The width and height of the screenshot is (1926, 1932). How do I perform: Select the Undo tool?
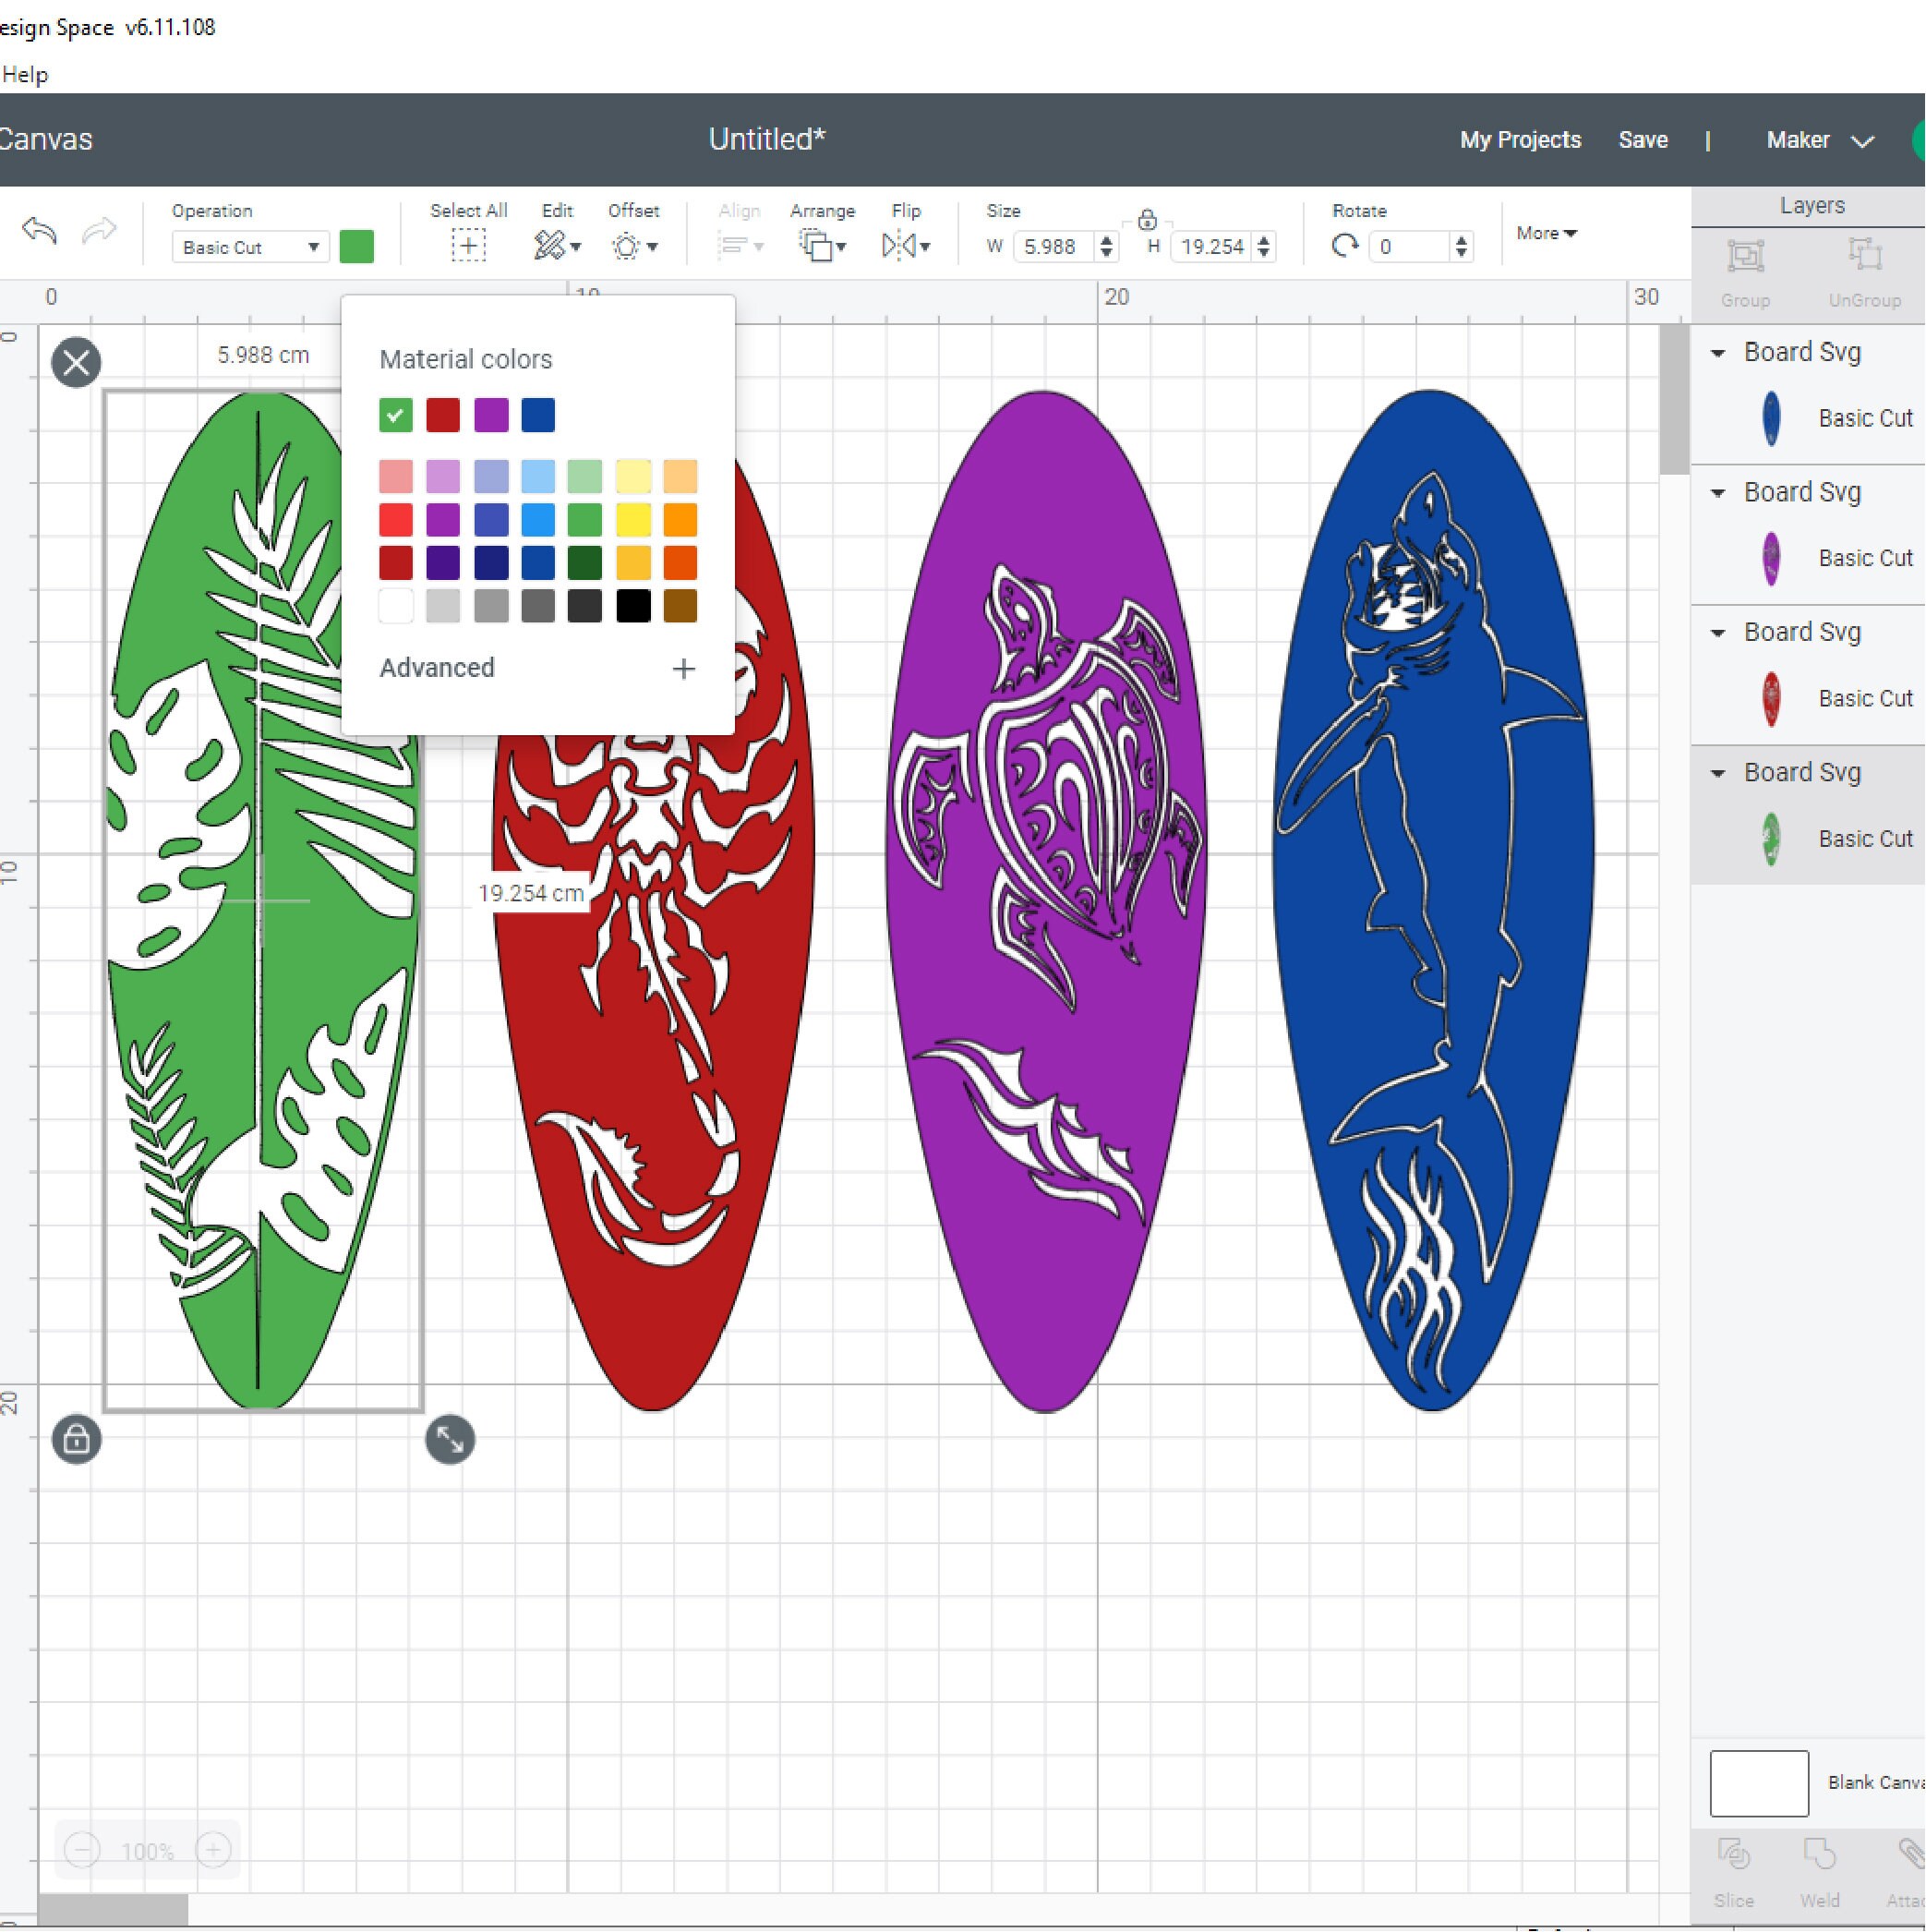click(x=40, y=231)
